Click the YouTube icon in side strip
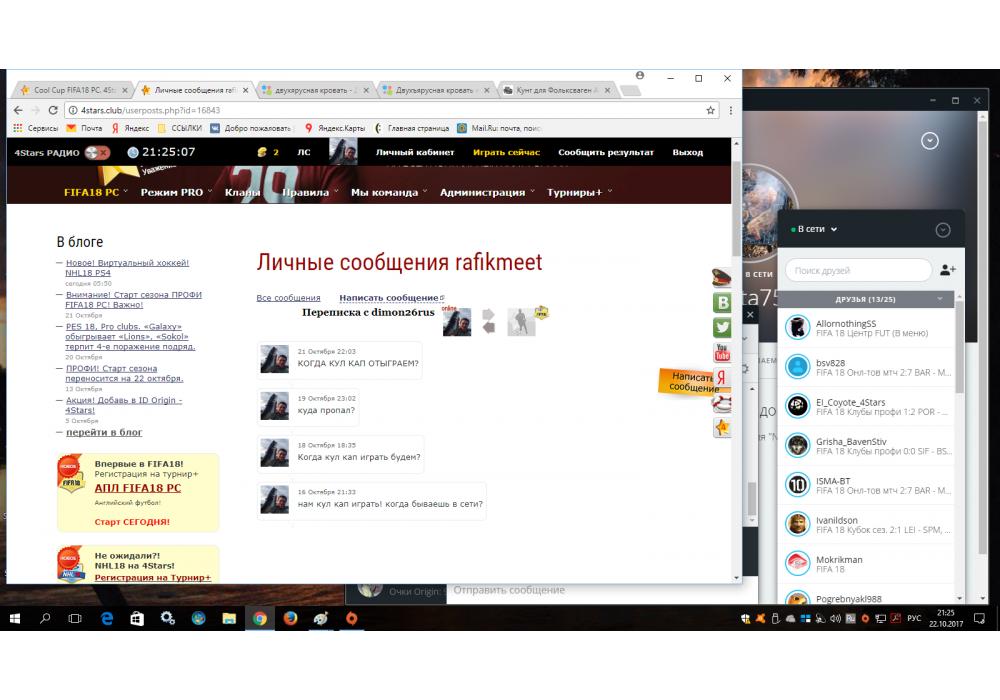Screen dimensions: 1000x700 click(x=721, y=353)
